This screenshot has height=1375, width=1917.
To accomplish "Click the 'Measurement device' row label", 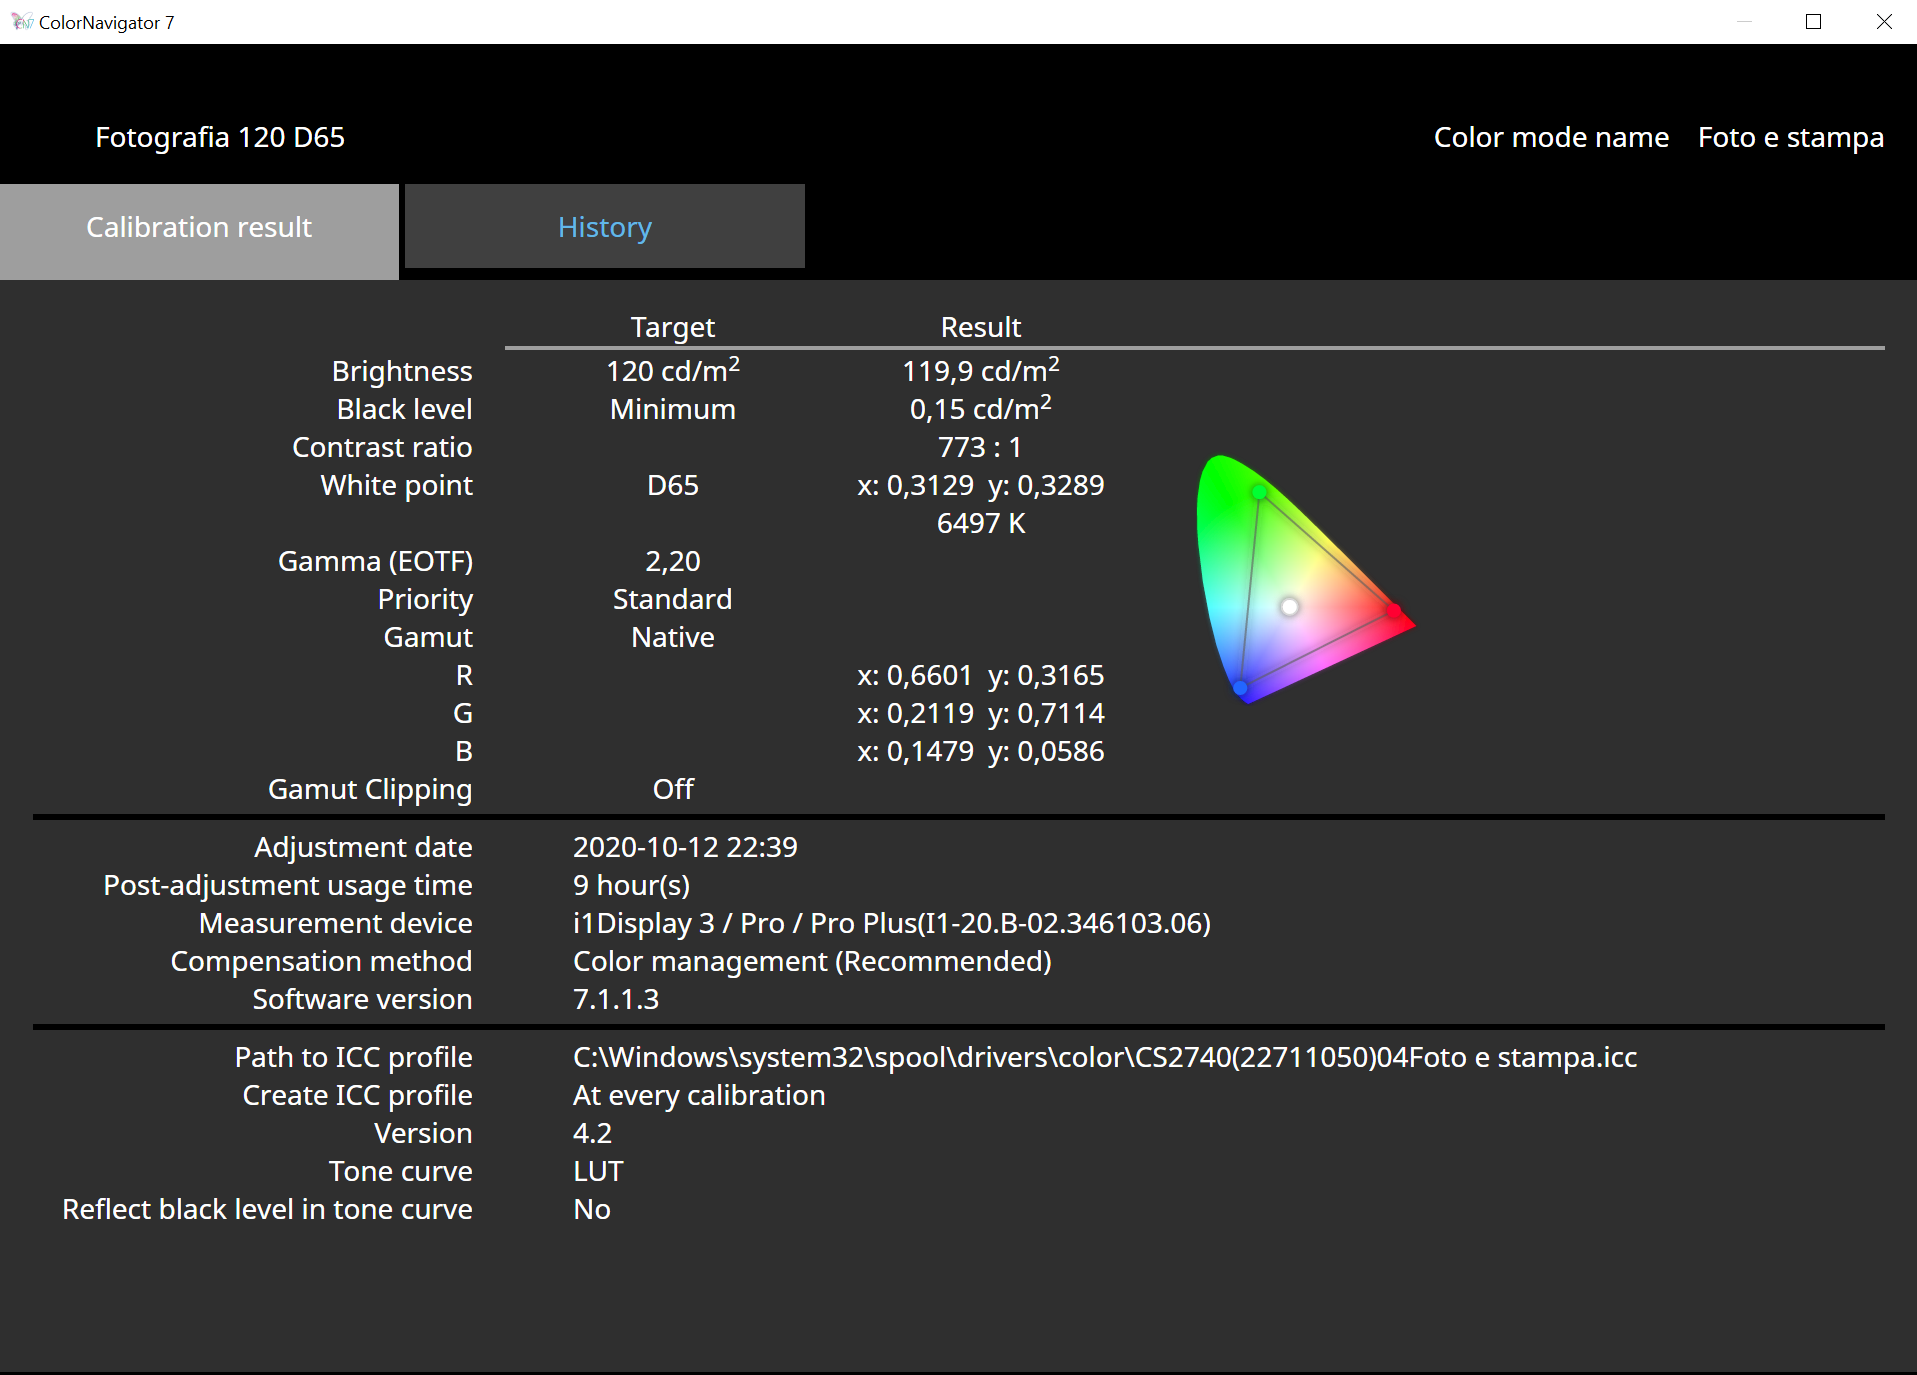I will [335, 923].
